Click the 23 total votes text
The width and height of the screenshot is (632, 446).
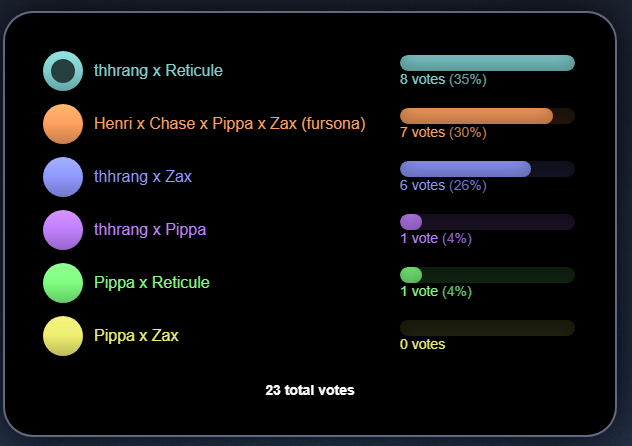tap(310, 390)
